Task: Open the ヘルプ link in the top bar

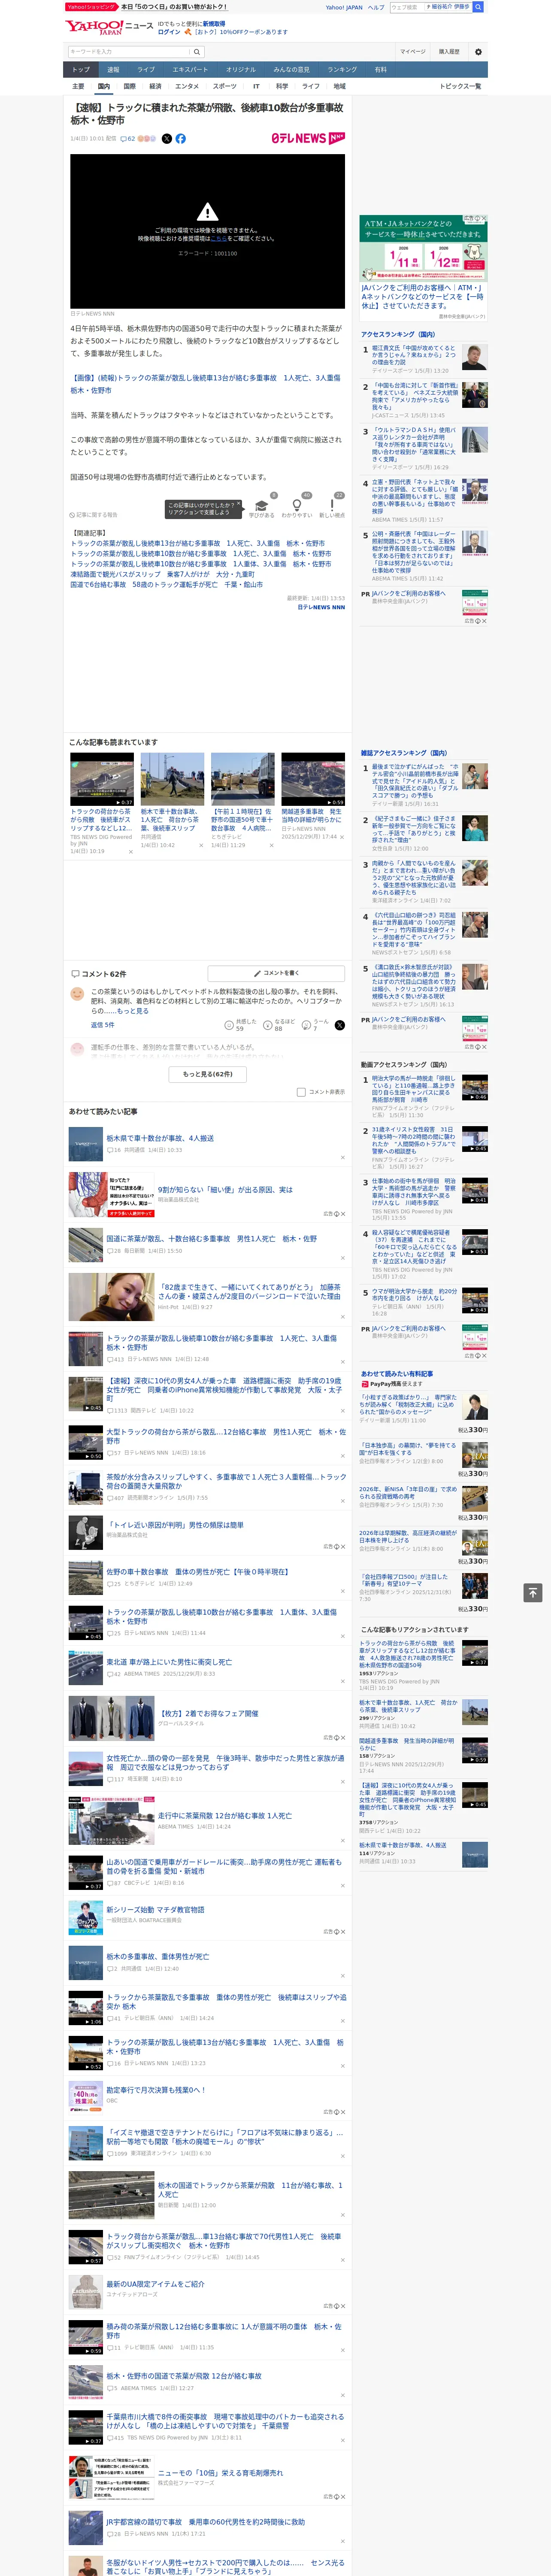Action: [x=376, y=7]
